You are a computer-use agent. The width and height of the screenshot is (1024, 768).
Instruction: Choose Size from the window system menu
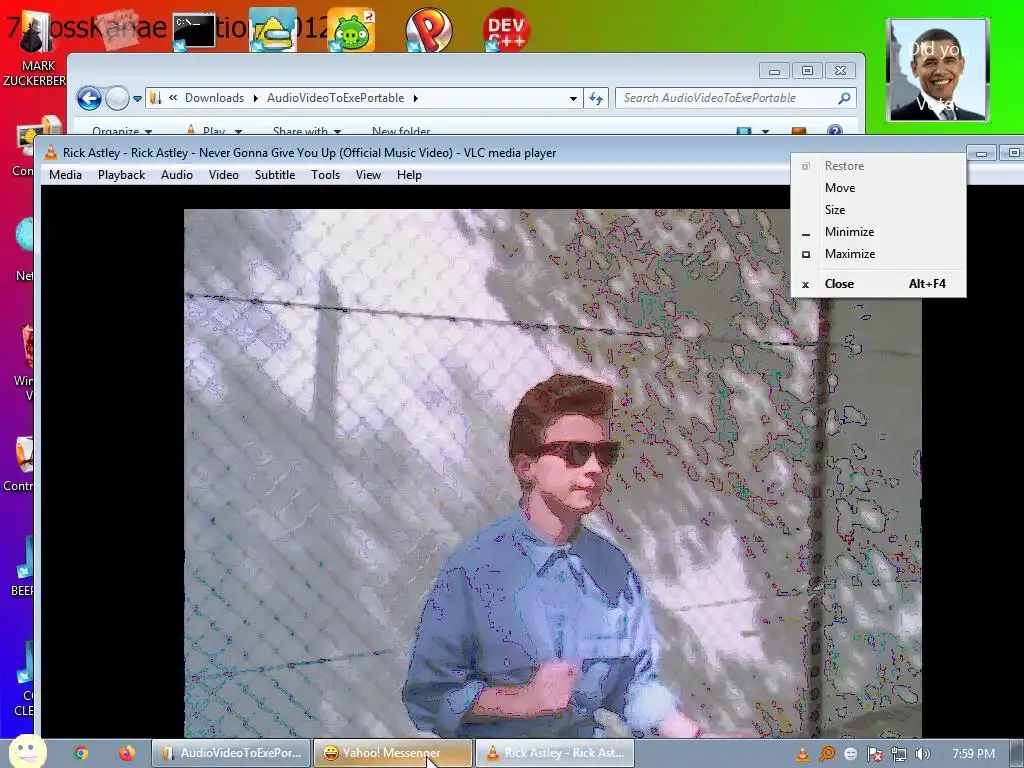pos(878,210)
